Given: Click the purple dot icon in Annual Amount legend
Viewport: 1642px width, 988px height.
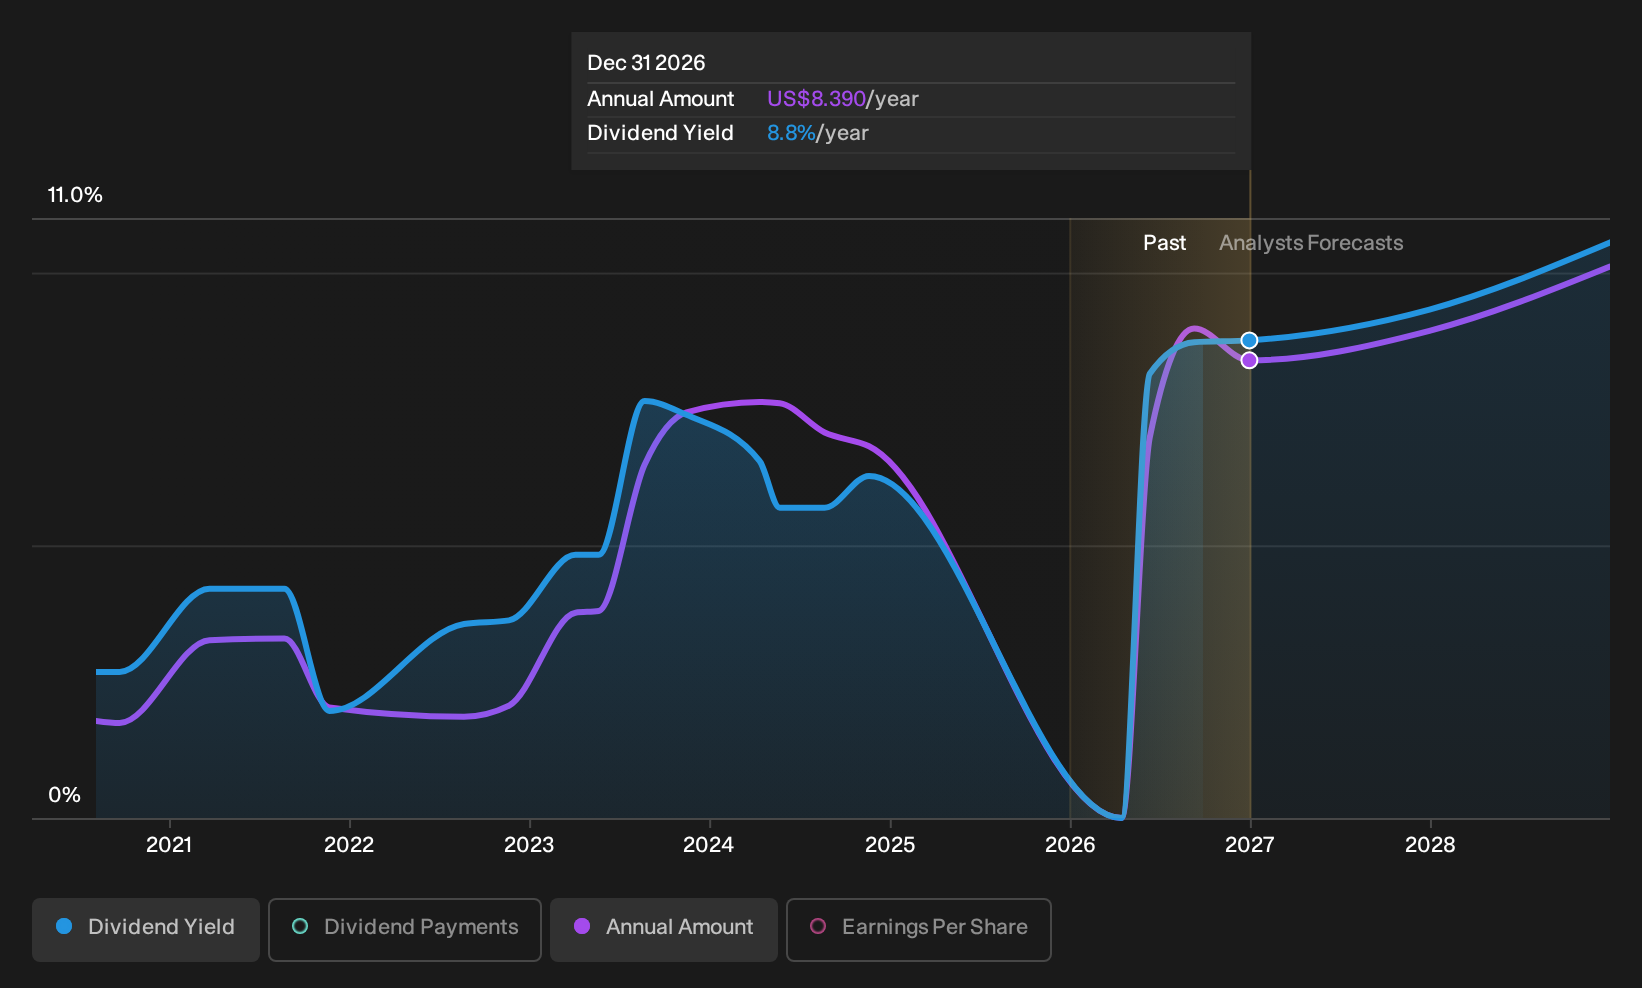Looking at the screenshot, I should coord(582,927).
